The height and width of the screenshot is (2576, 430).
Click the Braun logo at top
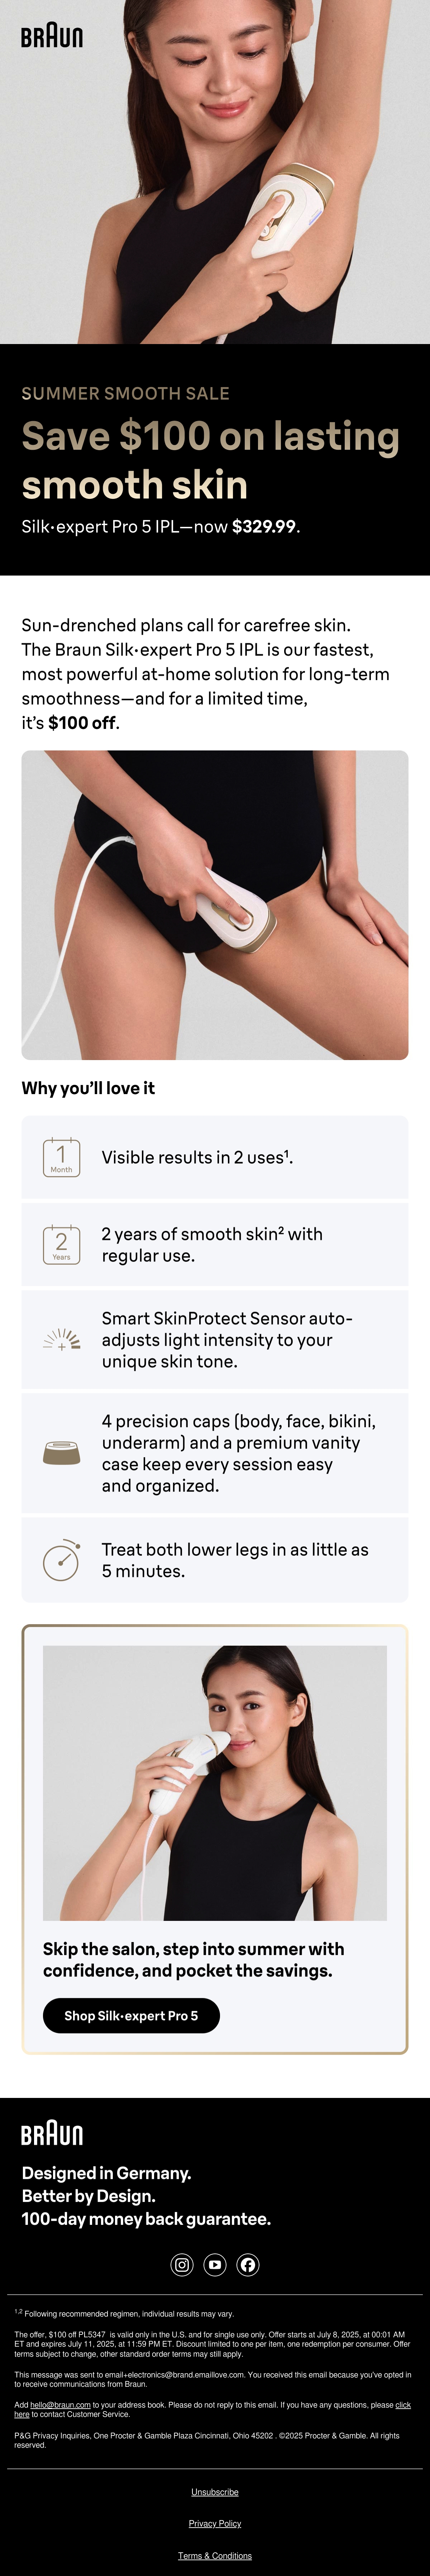tap(52, 37)
